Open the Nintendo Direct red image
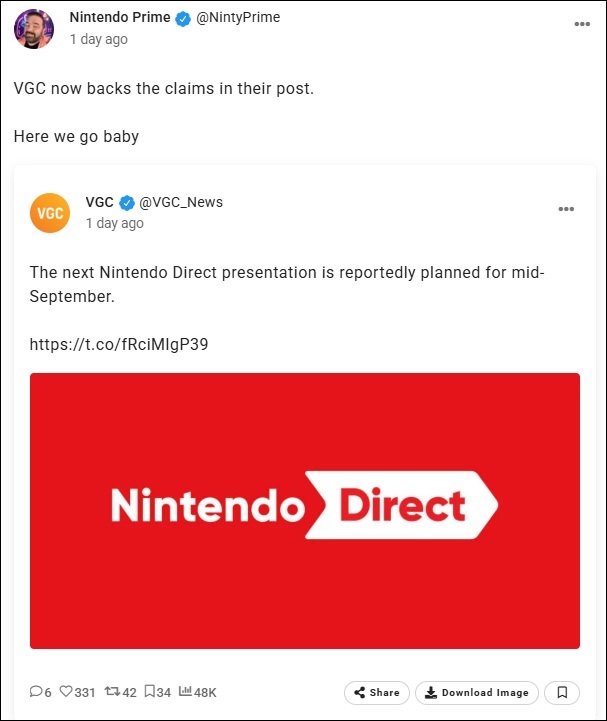This screenshot has height=721, width=607. pyautogui.click(x=305, y=511)
